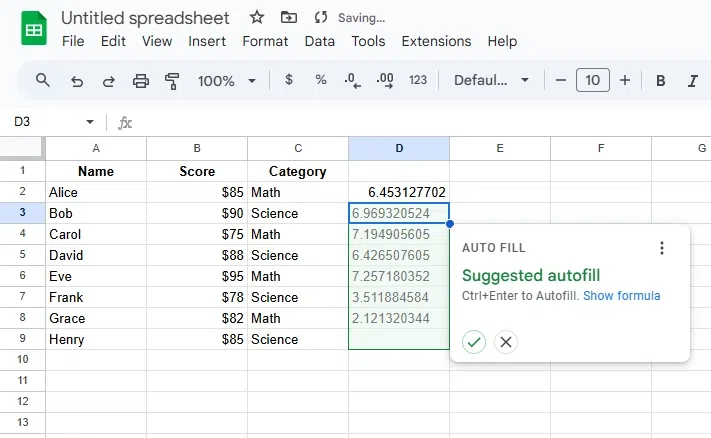This screenshot has height=438, width=711.
Task: Format cells as percent
Action: point(321,80)
